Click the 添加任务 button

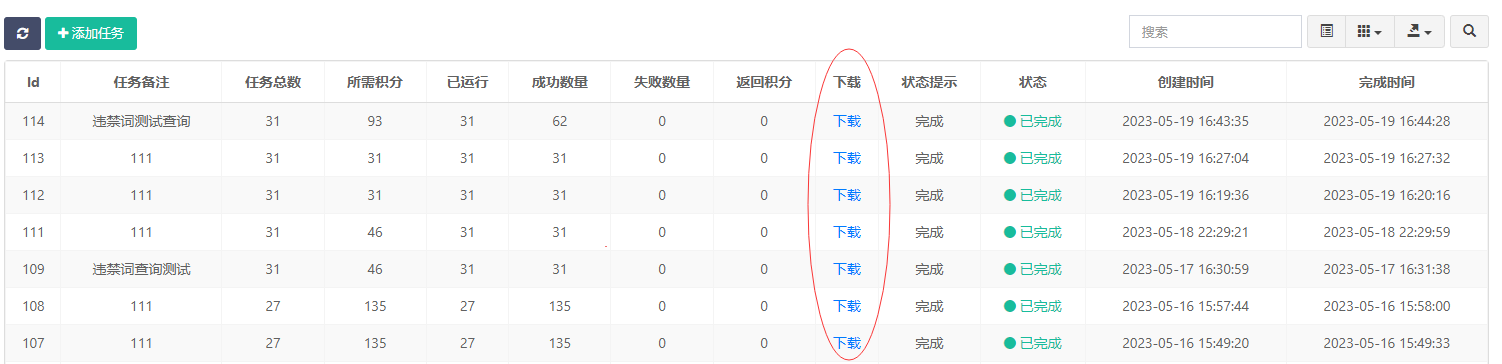coord(91,33)
